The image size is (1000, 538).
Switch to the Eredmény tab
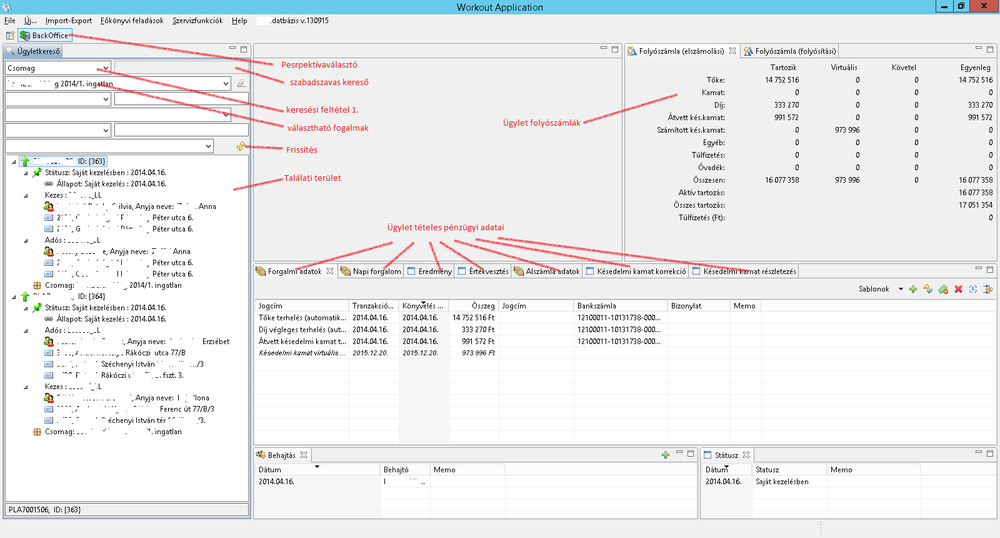click(x=429, y=271)
